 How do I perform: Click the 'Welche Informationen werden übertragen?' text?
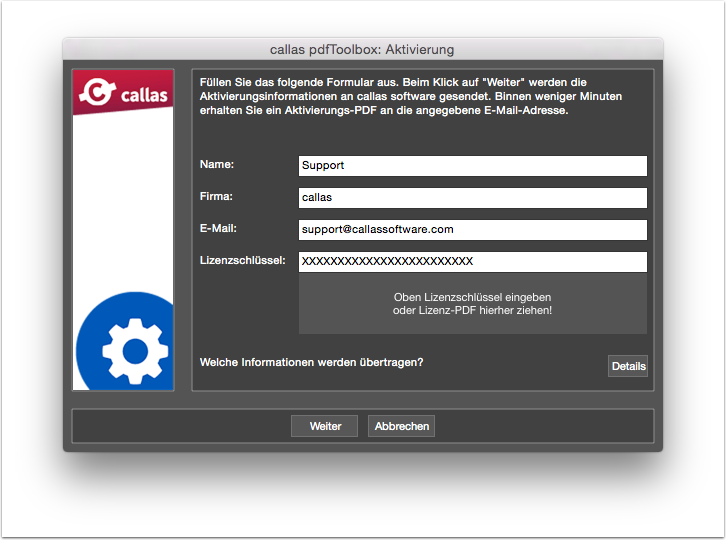click(x=311, y=362)
